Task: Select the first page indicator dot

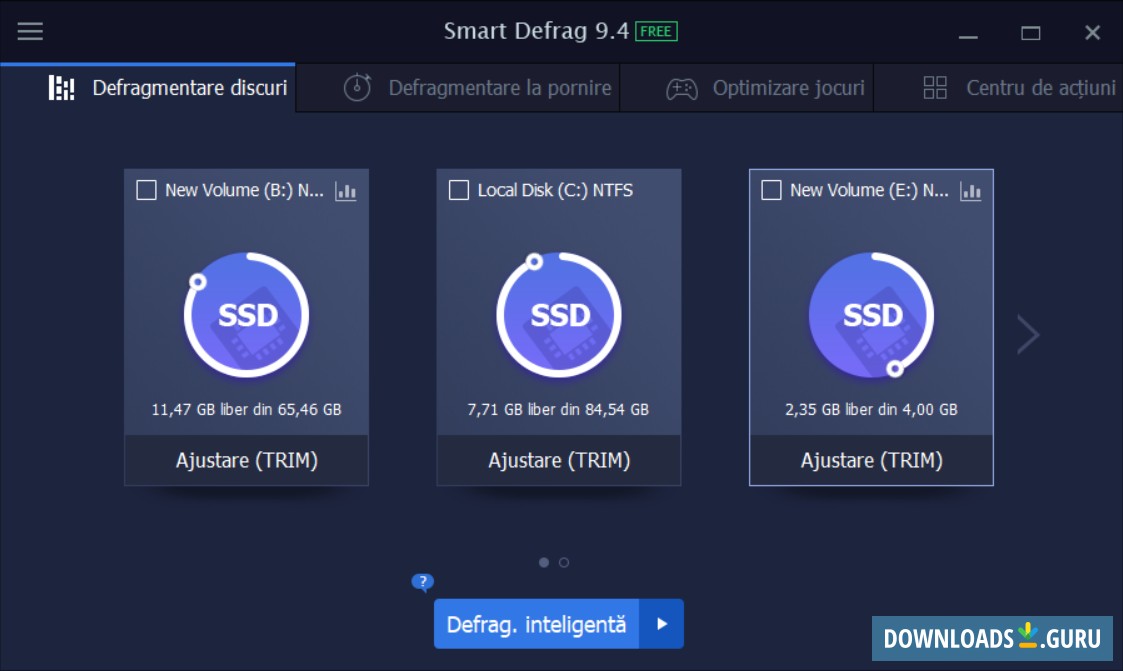Action: 544,563
